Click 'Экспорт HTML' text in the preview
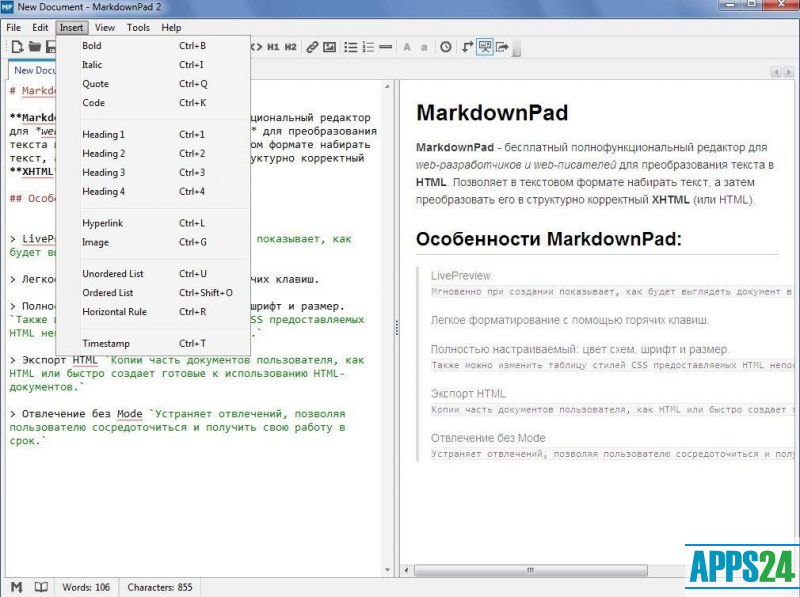Viewport: 800px width, 597px height. [468, 394]
